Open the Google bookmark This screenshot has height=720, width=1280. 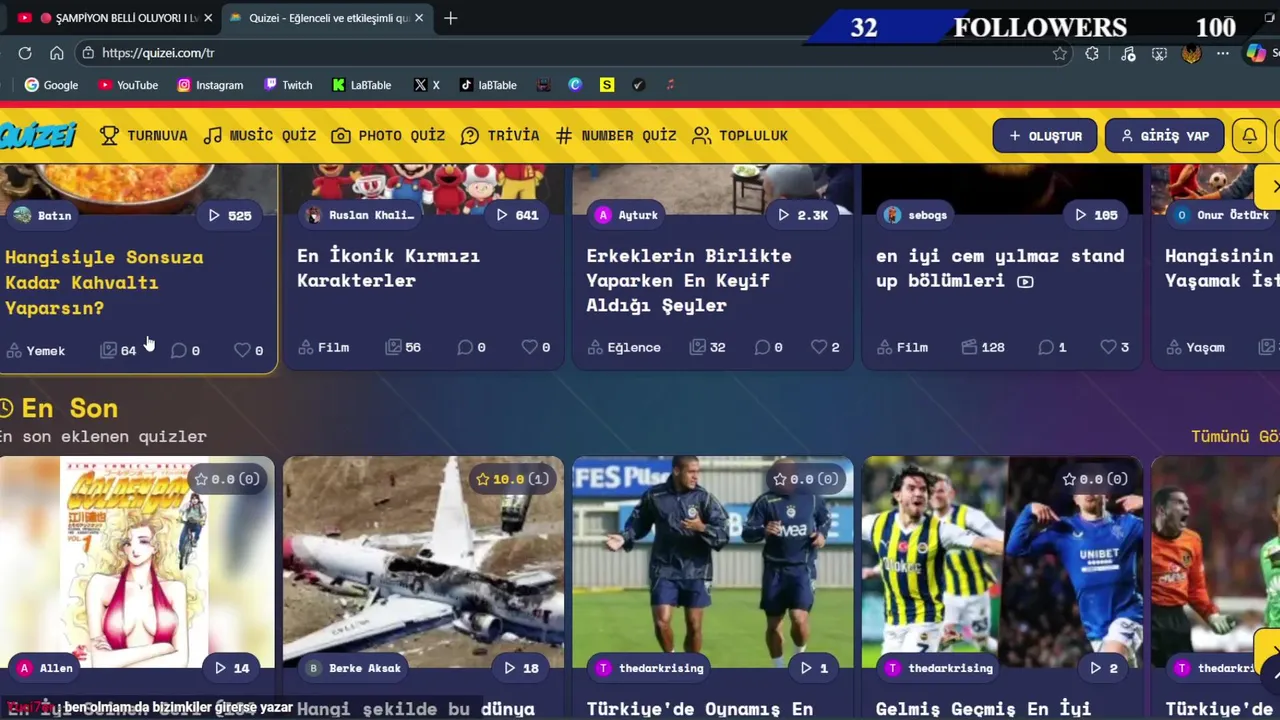51,85
